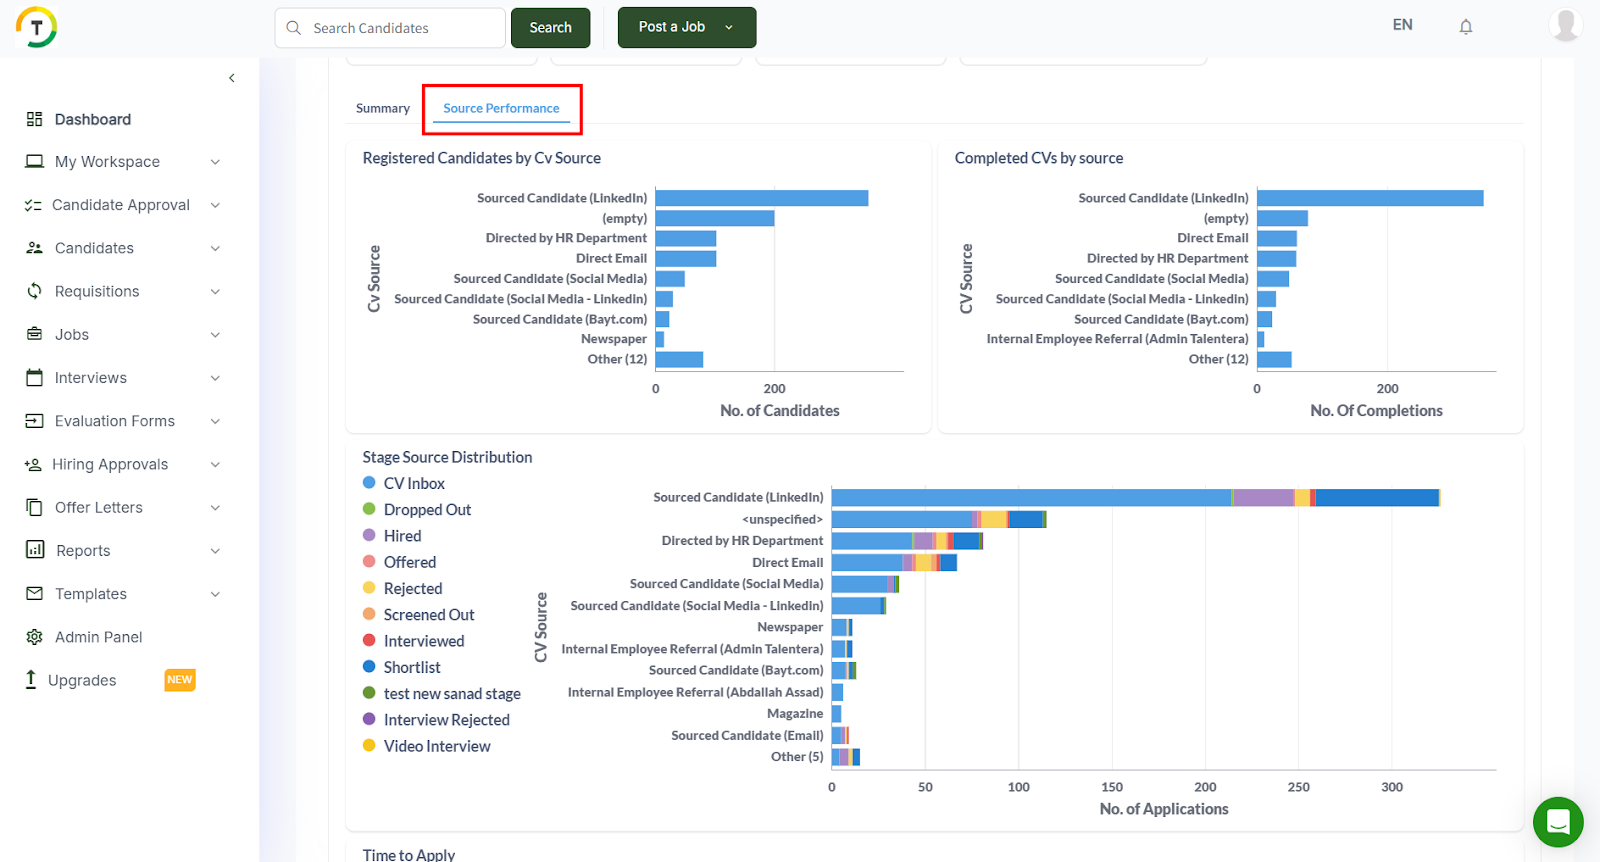The width and height of the screenshot is (1600, 862).
Task: Focus the Search Candidates input field
Action: click(400, 28)
